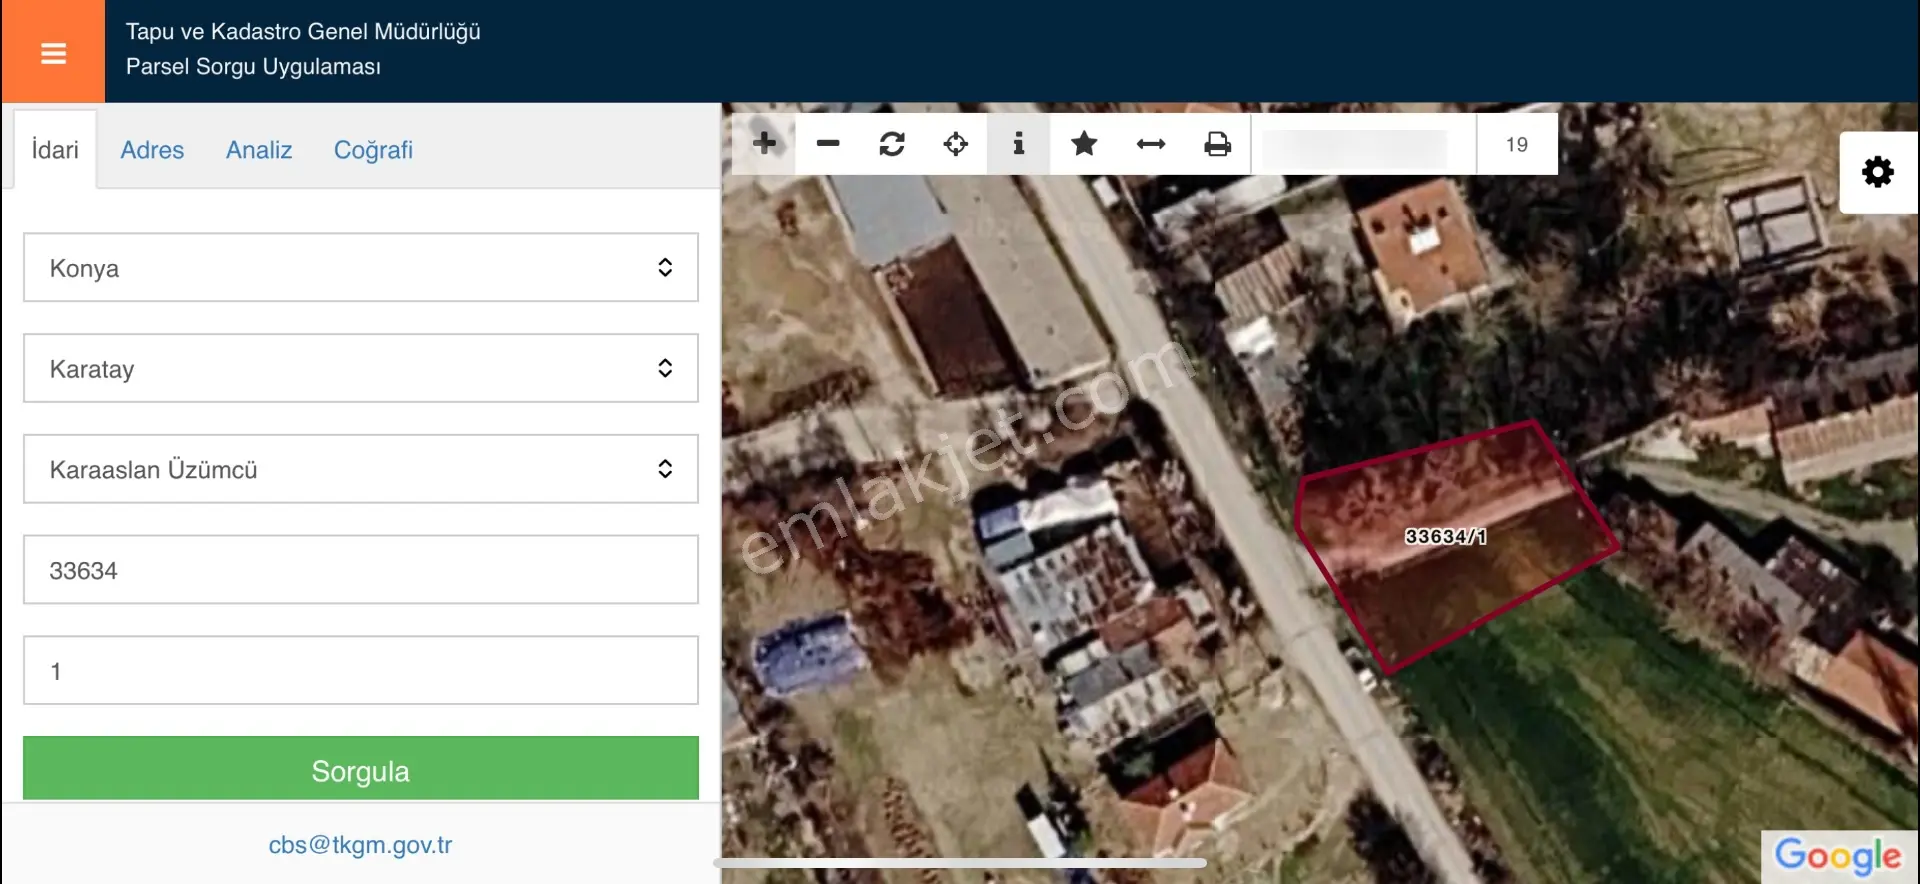1920x884 pixels.
Task: Click the Google logo on the map
Action: click(x=1838, y=856)
